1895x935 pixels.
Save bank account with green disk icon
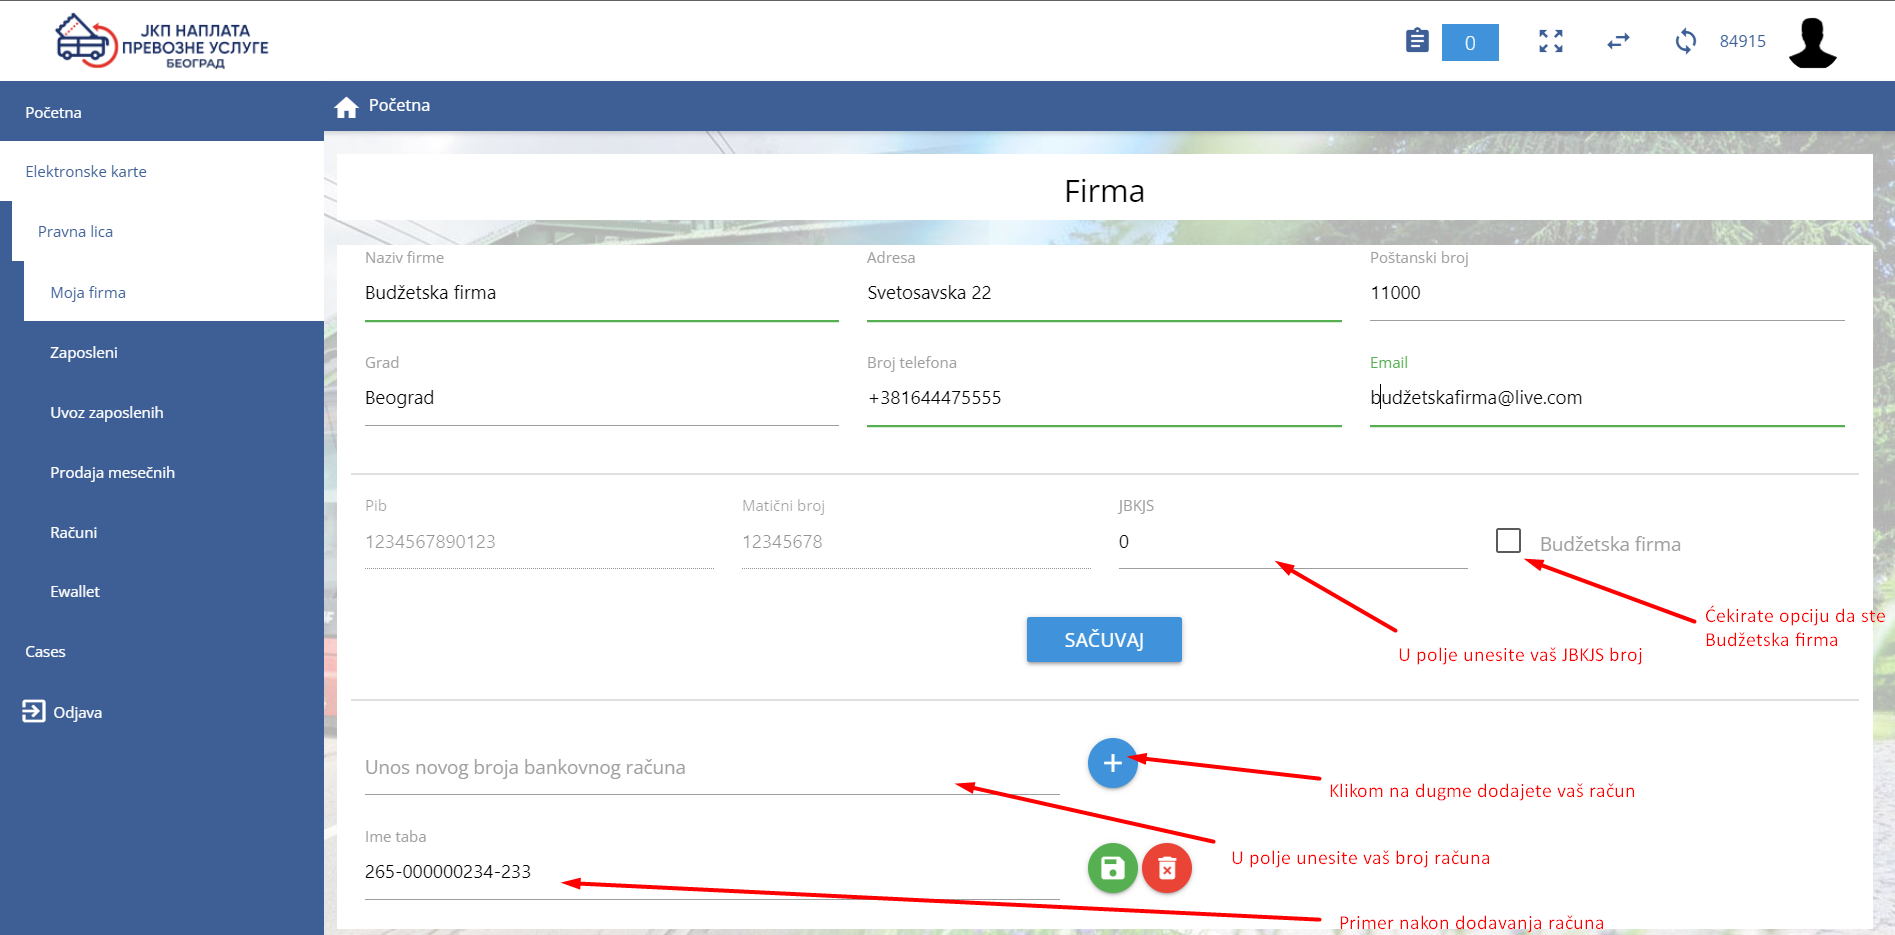(x=1112, y=868)
